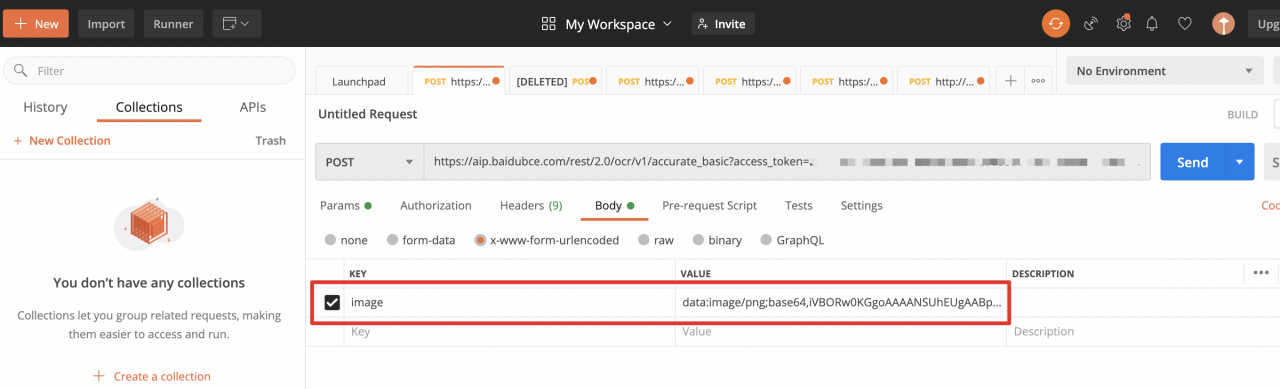Switch to the Tests tab

pos(798,205)
